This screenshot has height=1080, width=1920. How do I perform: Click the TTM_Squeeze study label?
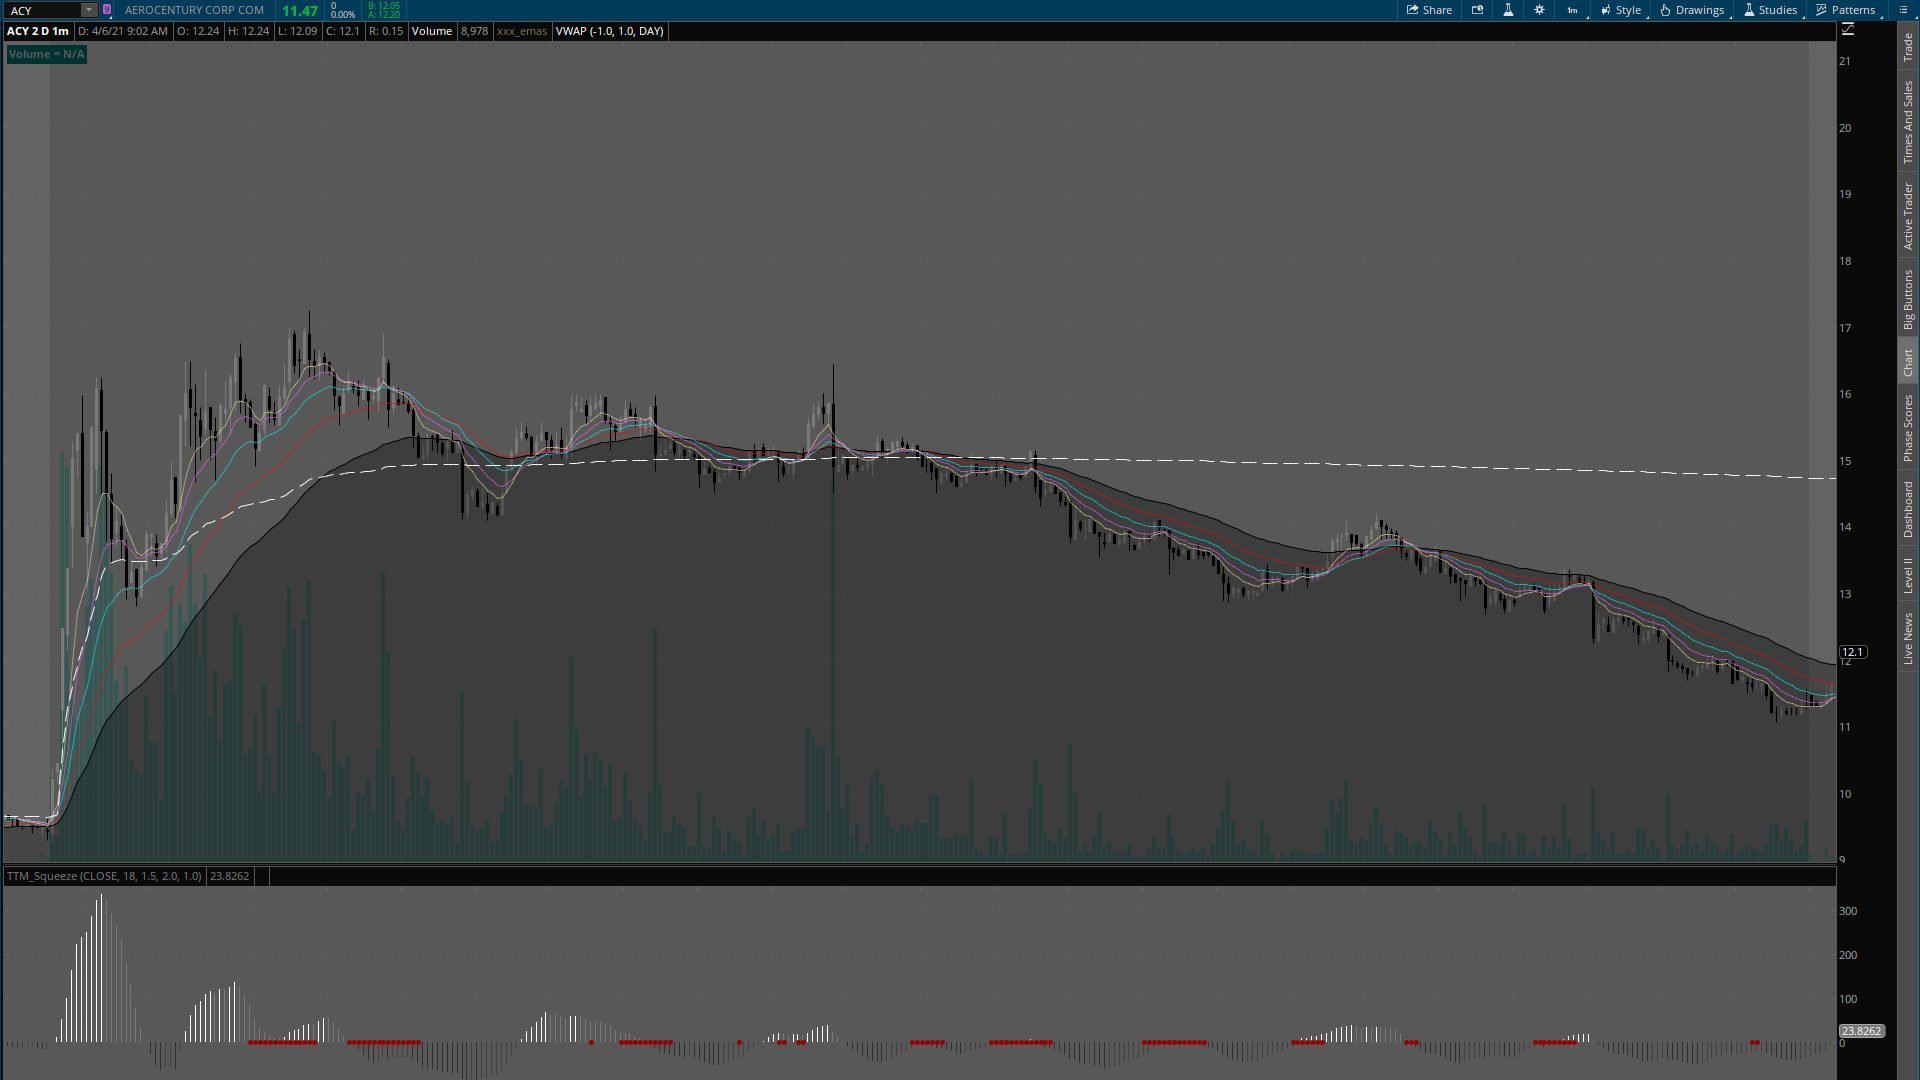point(104,876)
